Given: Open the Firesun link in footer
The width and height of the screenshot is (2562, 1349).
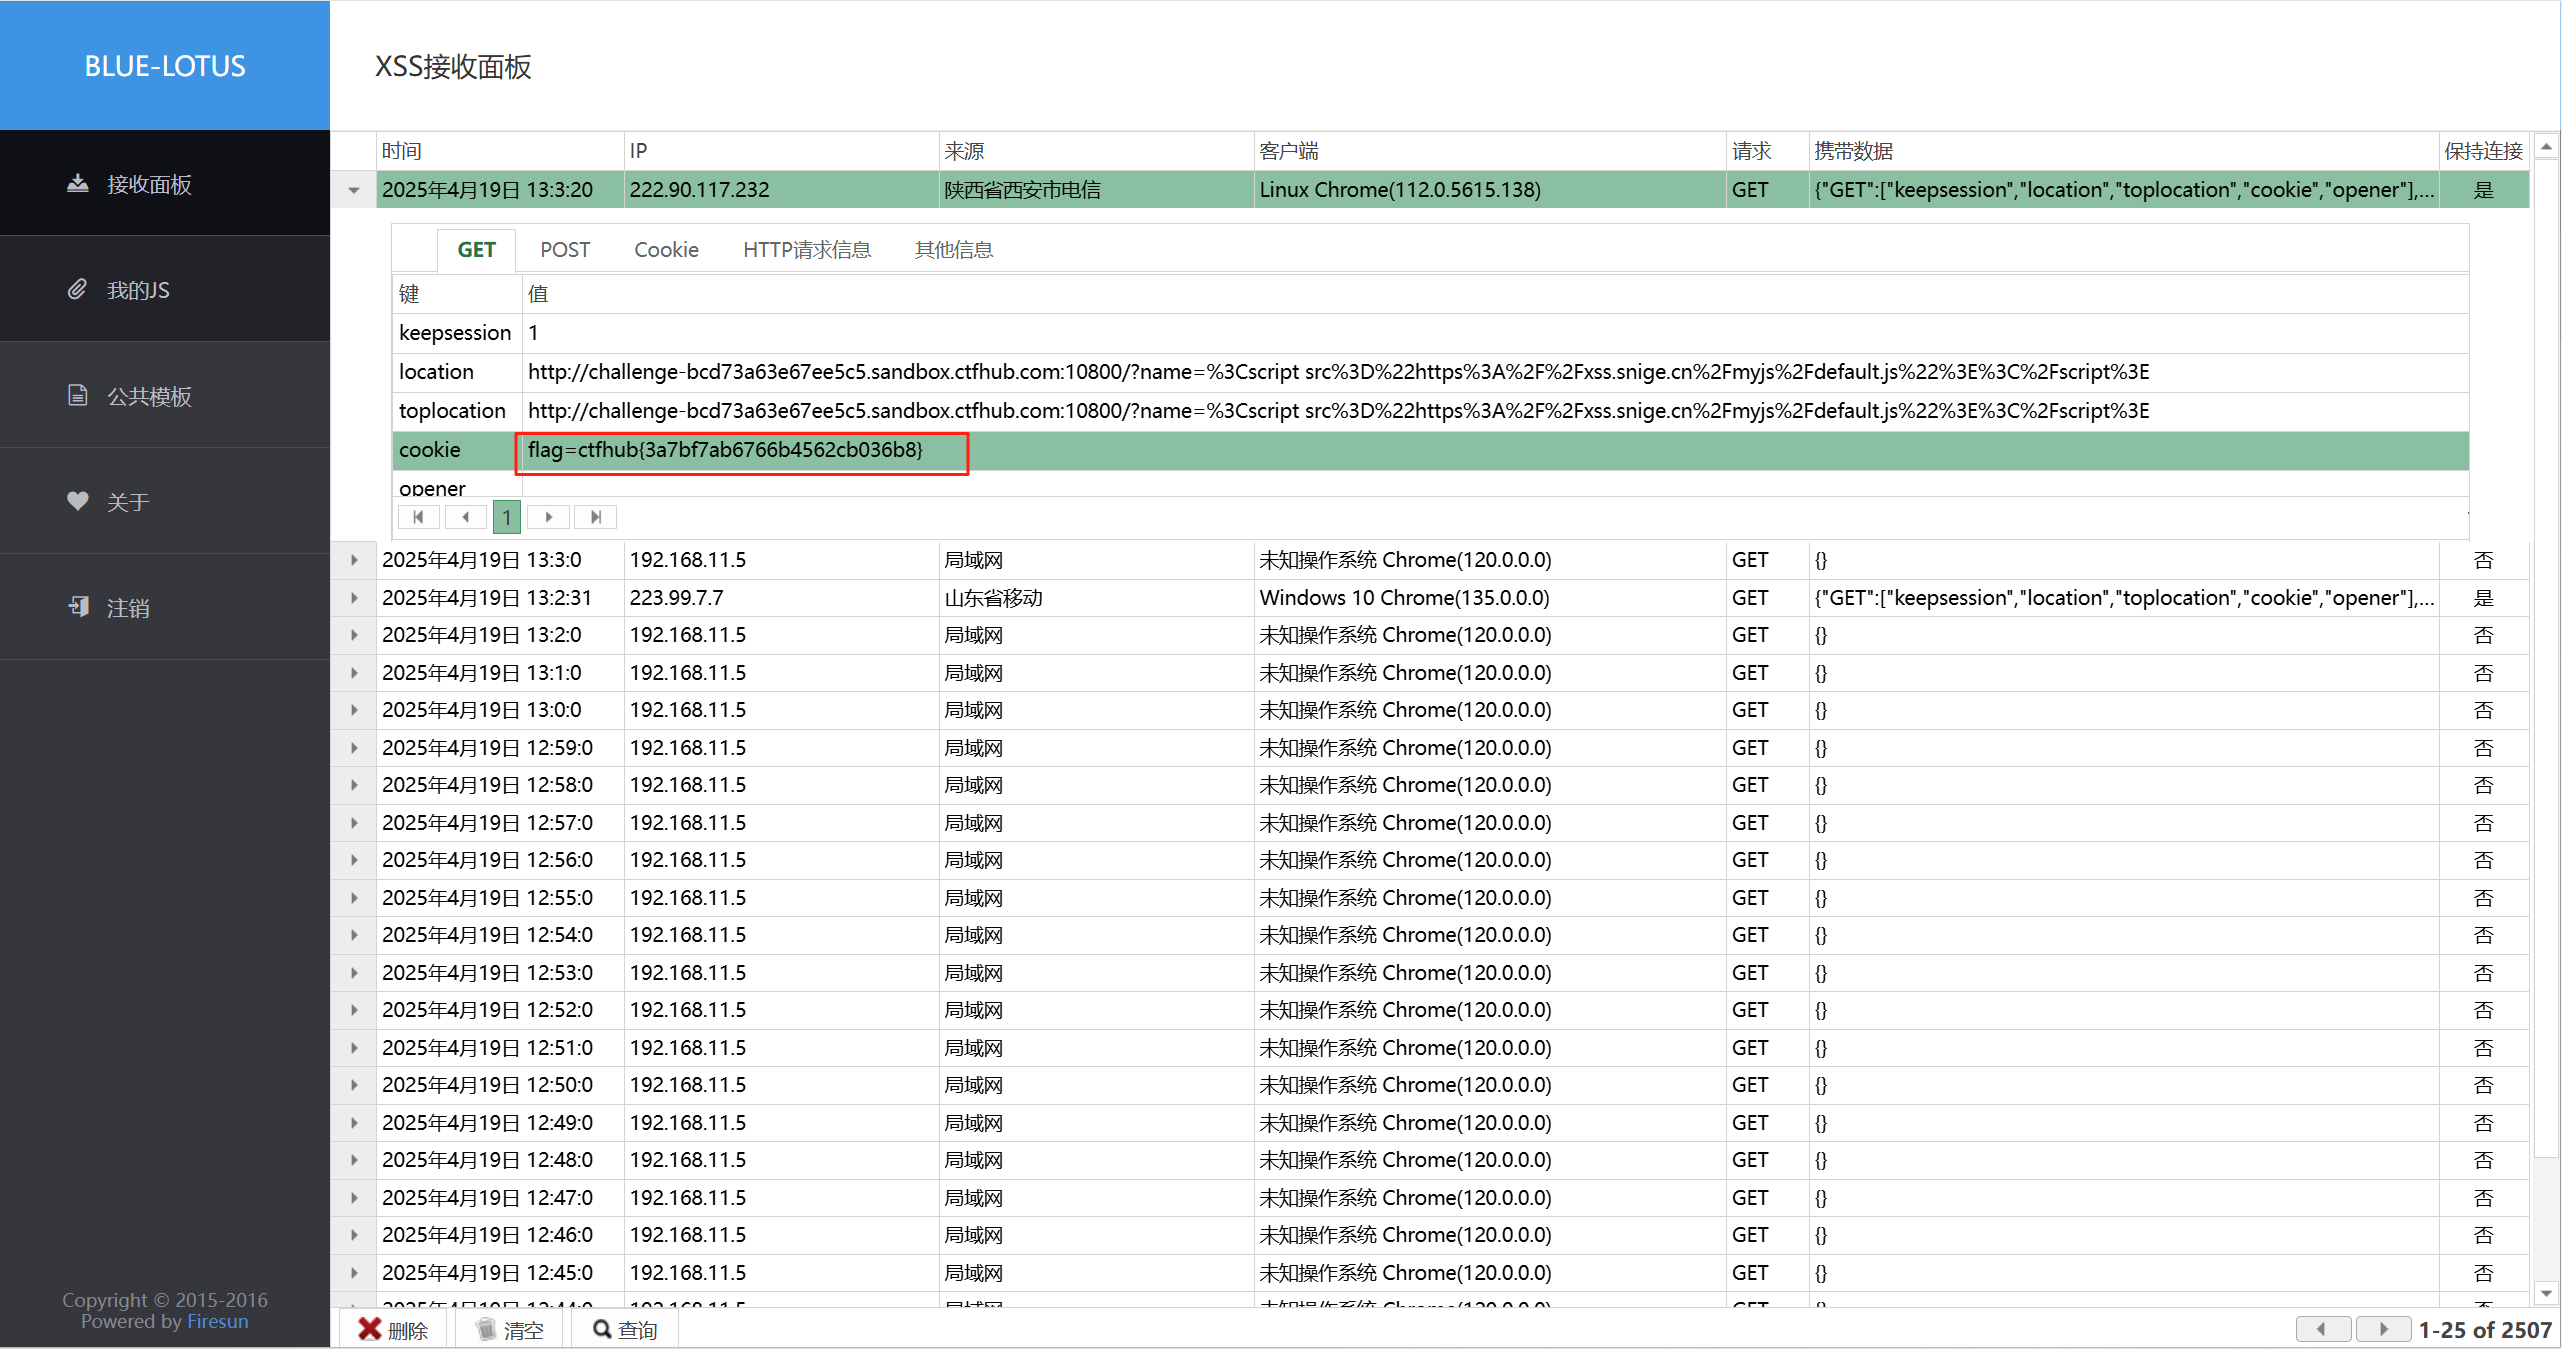Looking at the screenshot, I should (x=217, y=1321).
